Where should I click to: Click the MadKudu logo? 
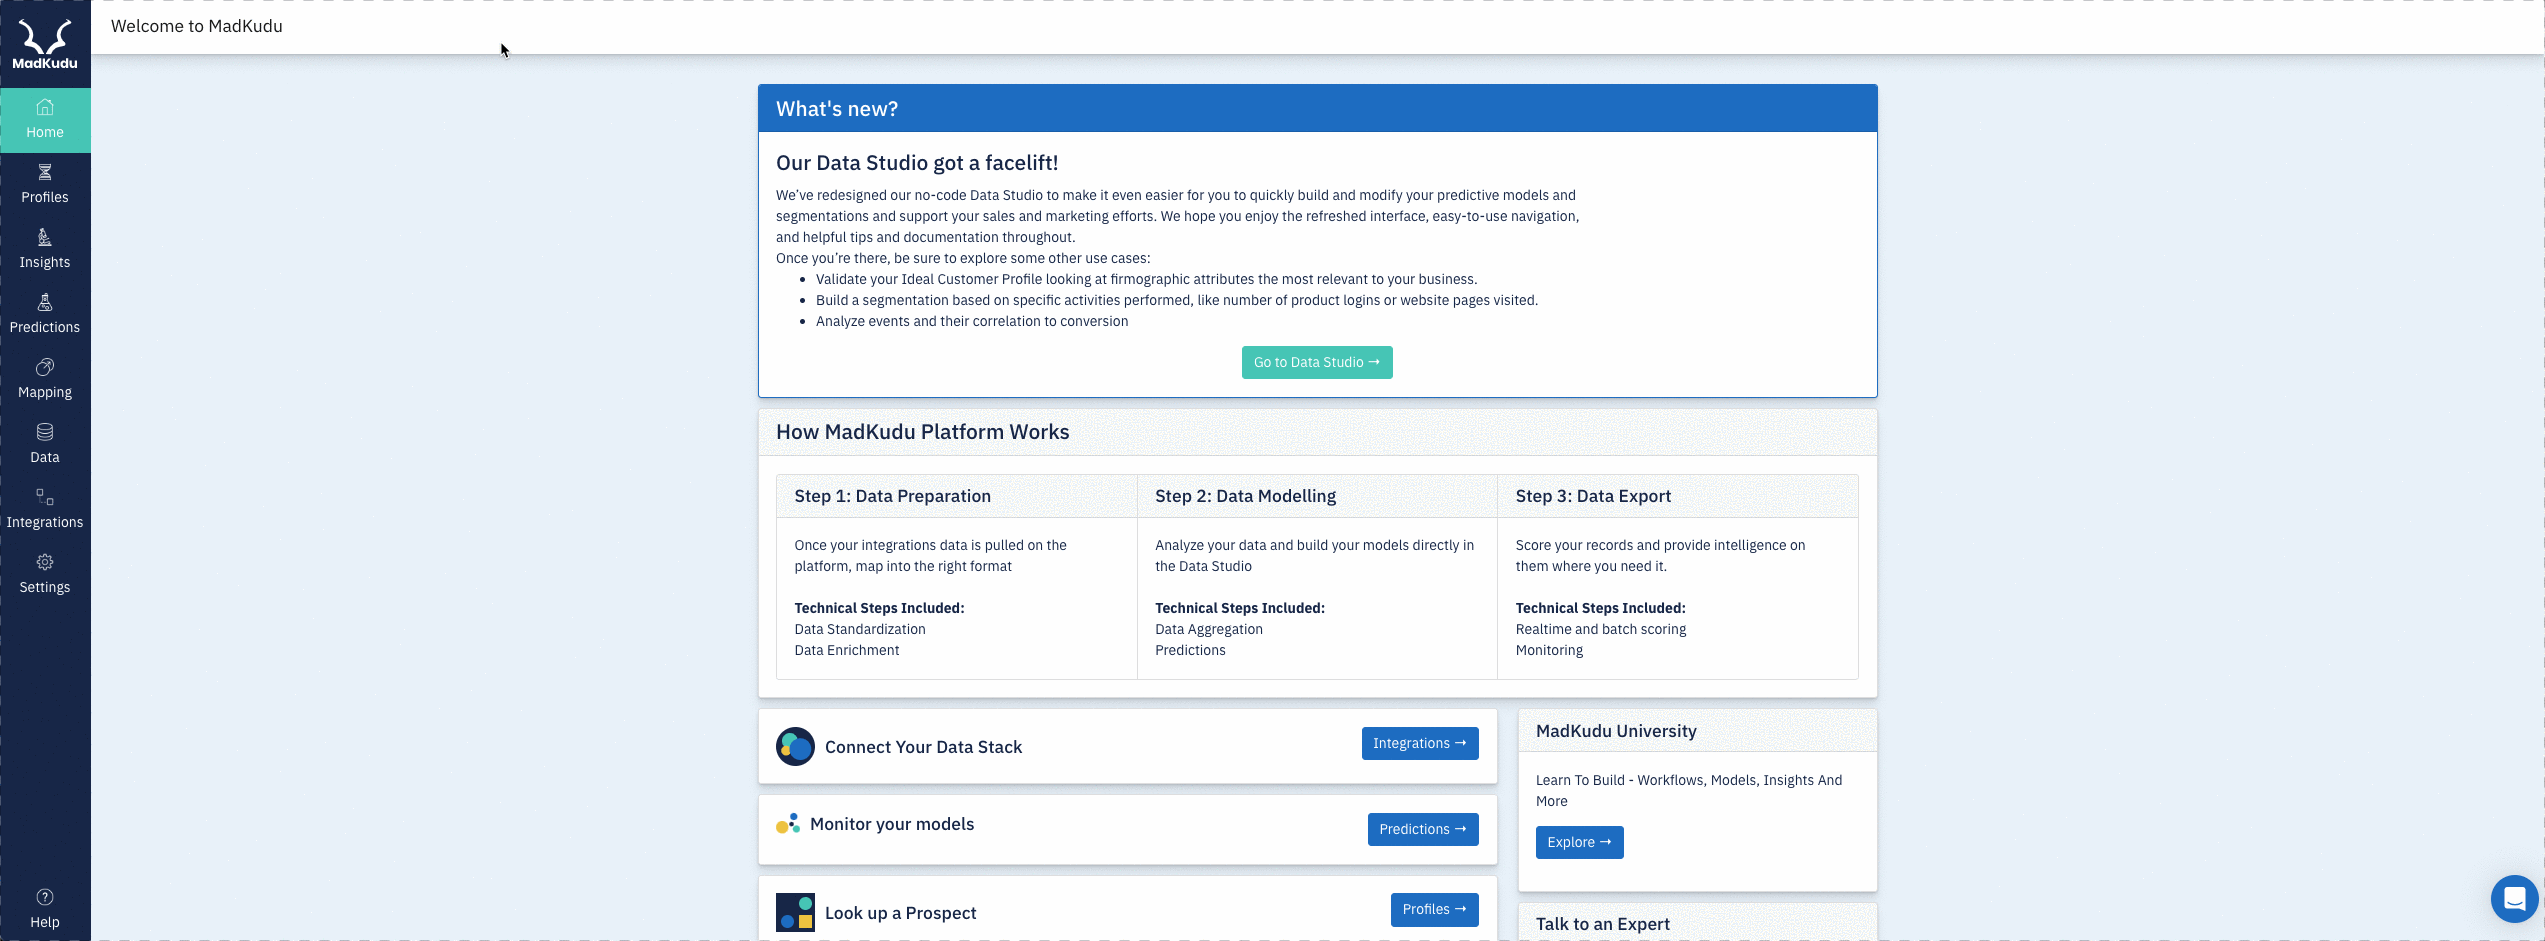45,45
